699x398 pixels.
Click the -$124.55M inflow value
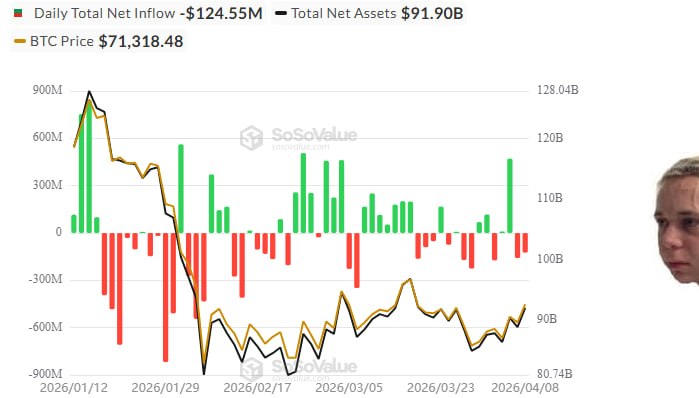pyautogui.click(x=221, y=13)
